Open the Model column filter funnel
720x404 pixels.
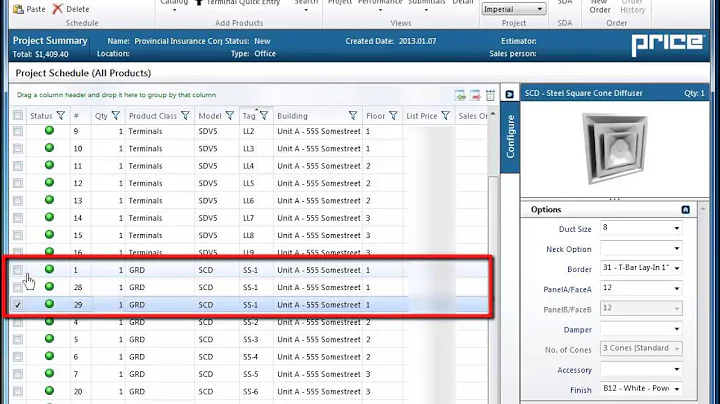230,116
